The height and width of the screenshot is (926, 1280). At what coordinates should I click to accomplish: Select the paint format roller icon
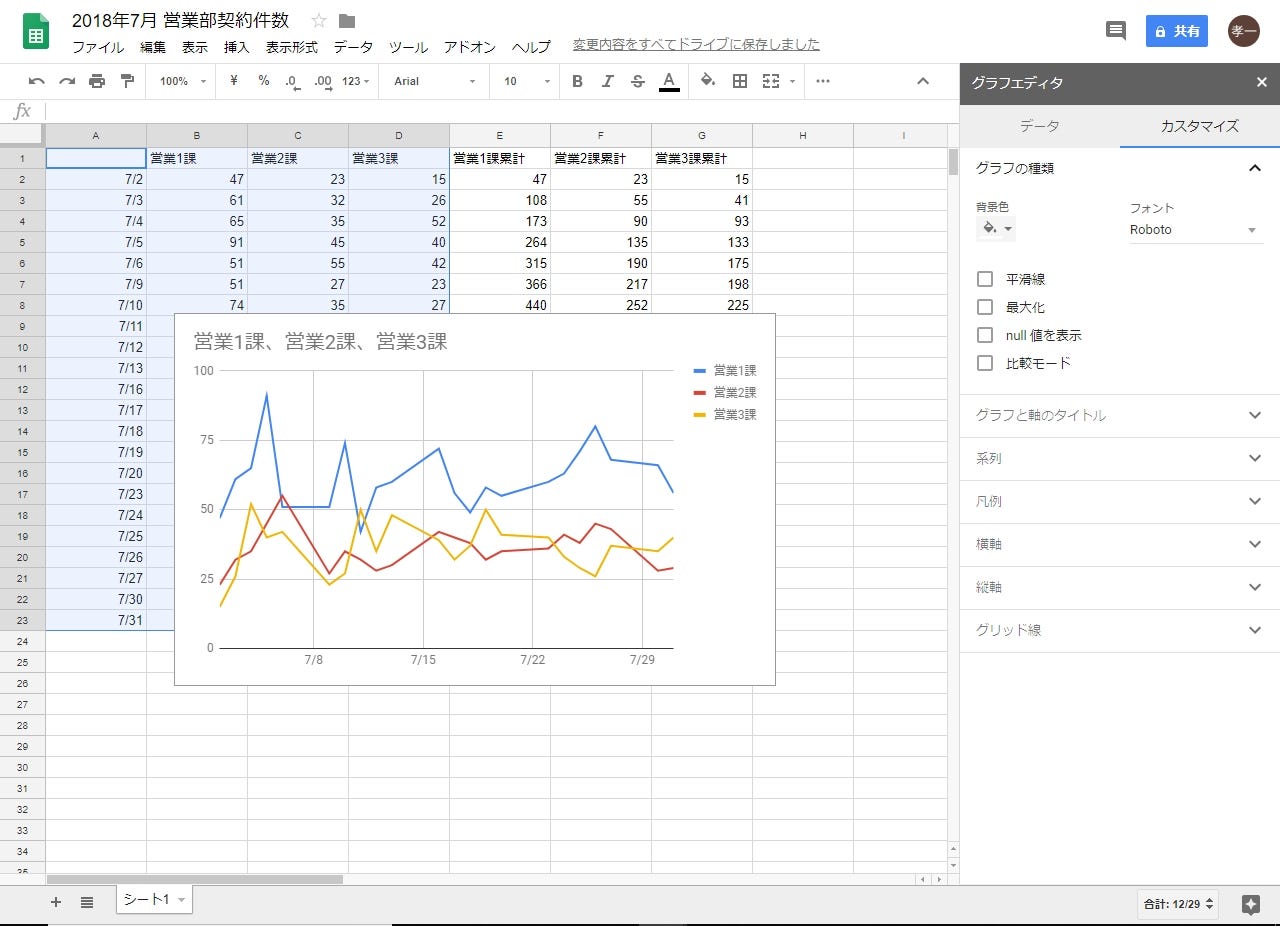pos(127,81)
